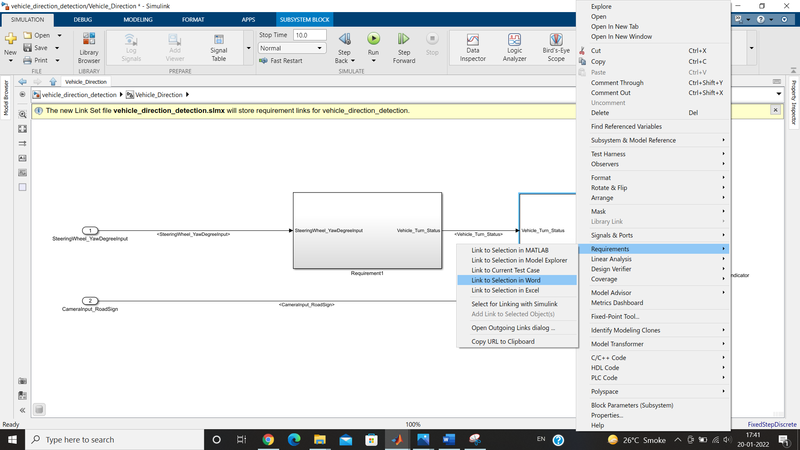Choose Comment Out in context menu
This screenshot has height=450, width=800.
(x=654, y=93)
